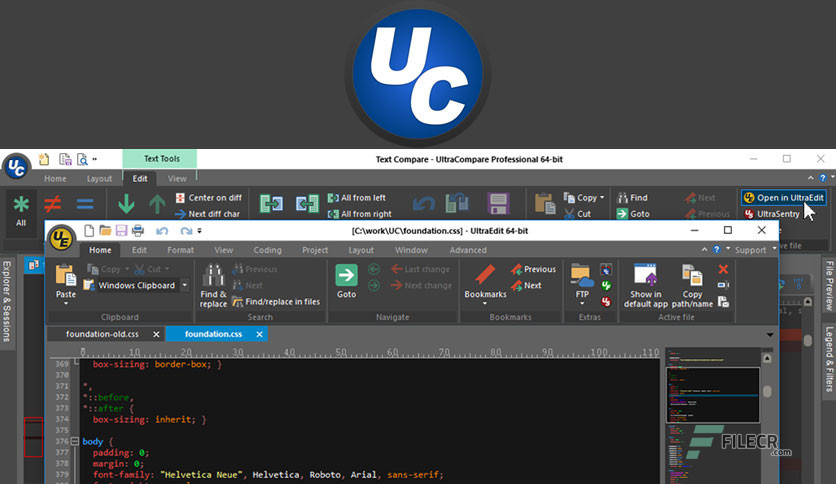
Task: Click Goto in the UltraCompare ribbon
Action: (633, 214)
